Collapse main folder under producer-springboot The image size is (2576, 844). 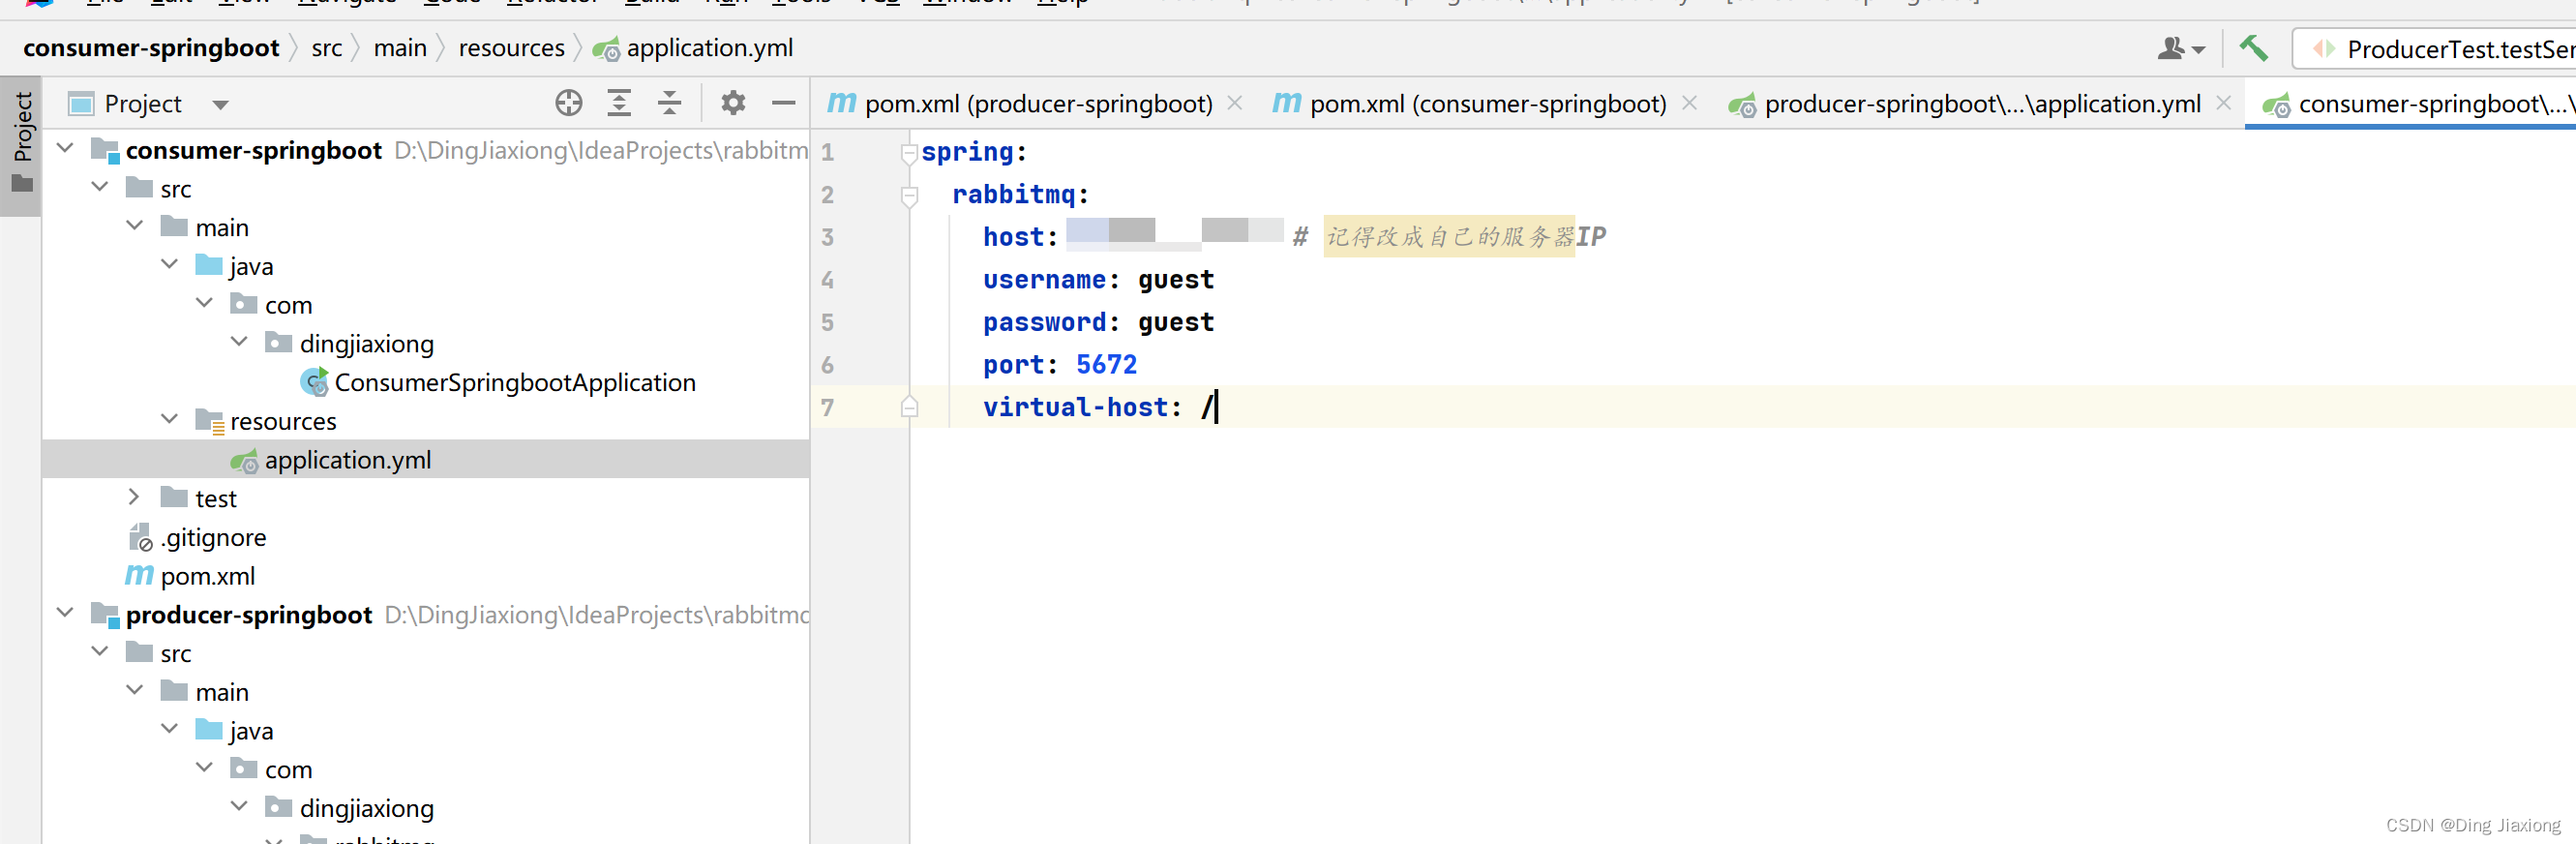coord(135,691)
